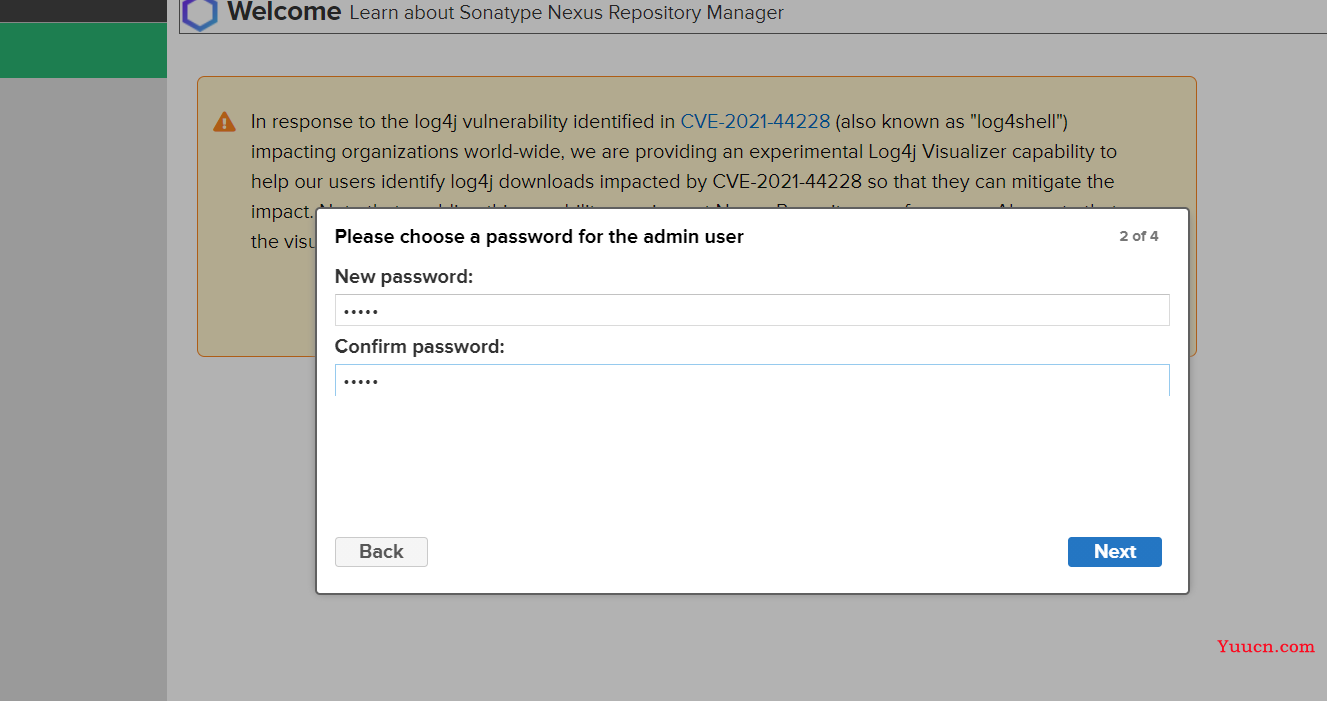Click the dialog title about admin password

click(x=539, y=237)
